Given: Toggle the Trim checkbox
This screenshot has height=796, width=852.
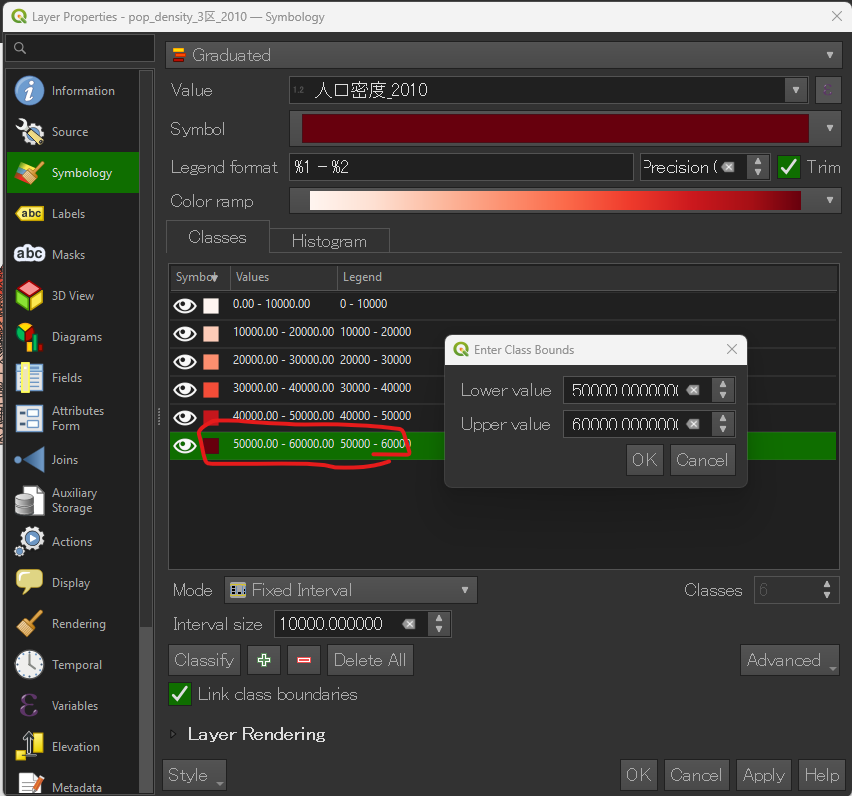Looking at the screenshot, I should 789,167.
